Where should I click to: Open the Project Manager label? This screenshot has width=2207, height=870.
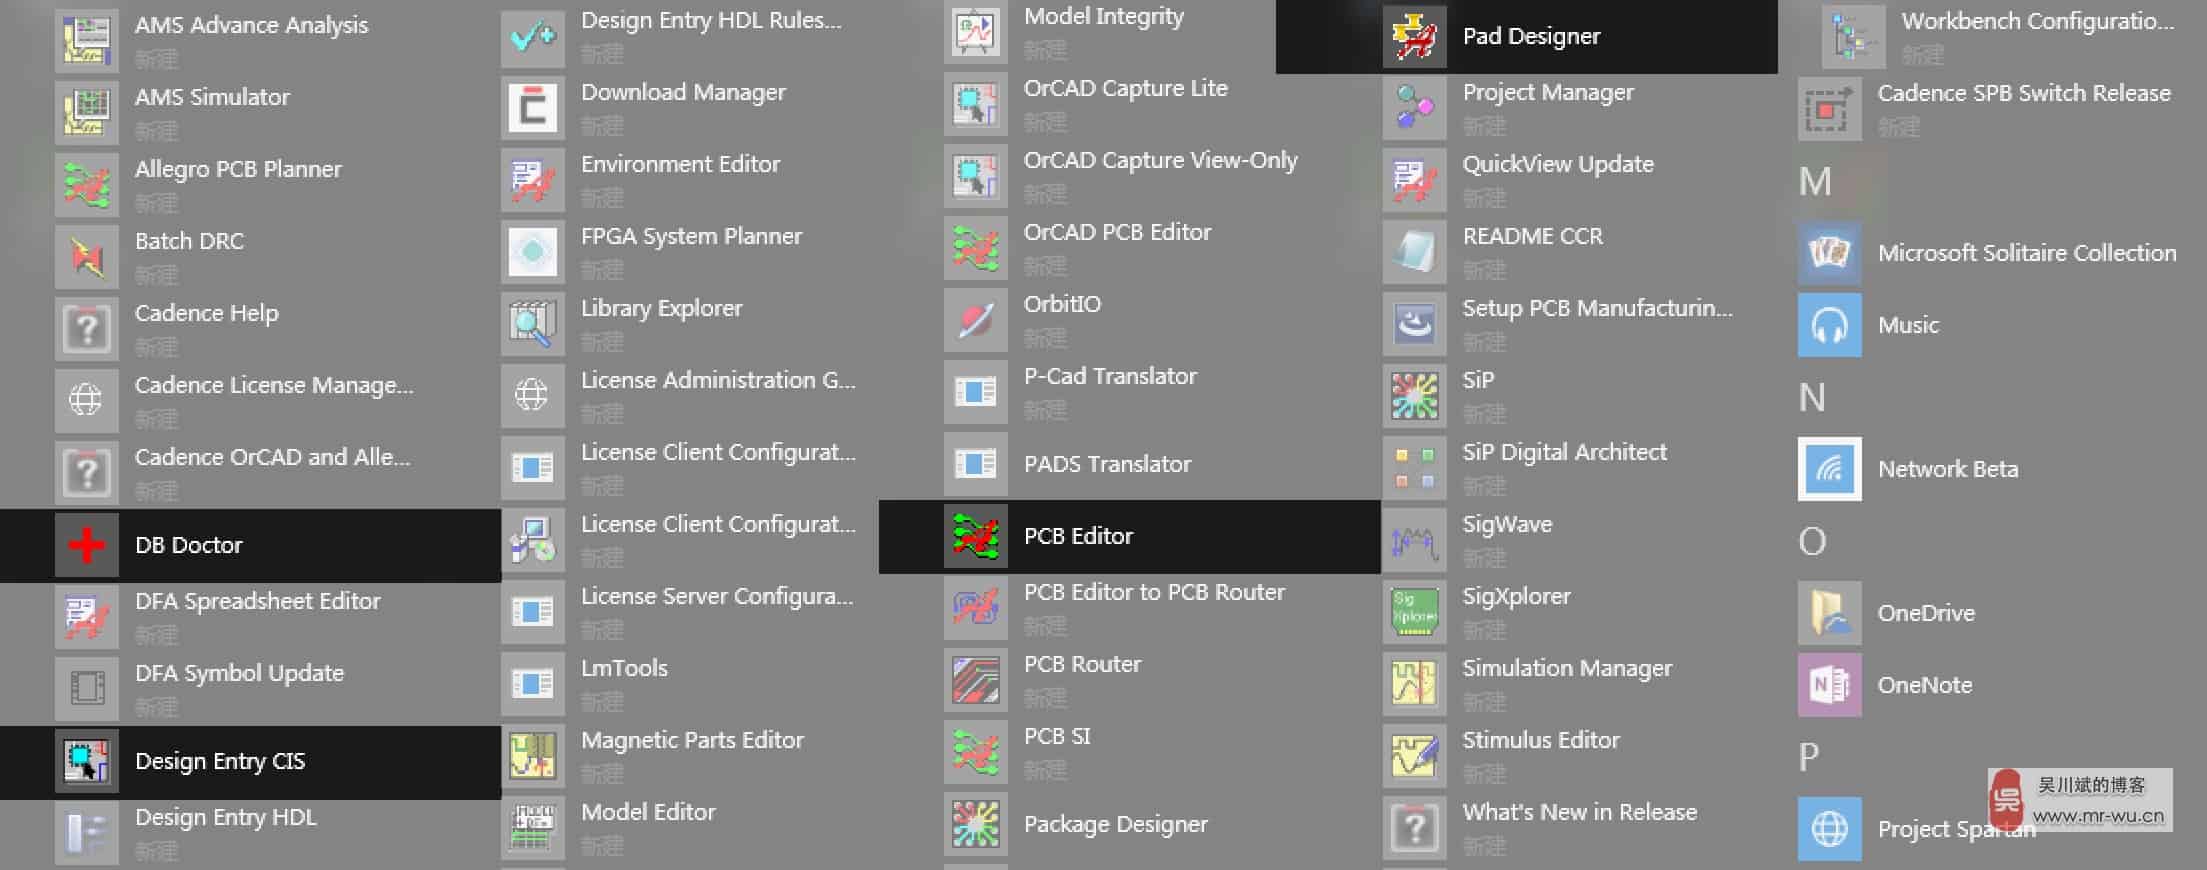1547,92
